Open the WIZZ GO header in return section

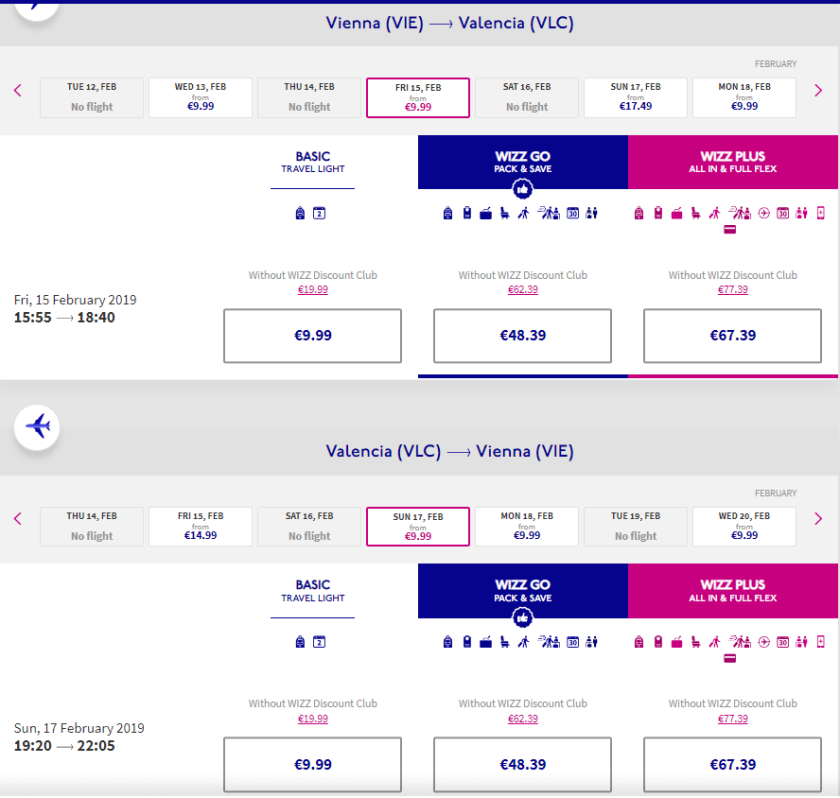tap(522, 590)
